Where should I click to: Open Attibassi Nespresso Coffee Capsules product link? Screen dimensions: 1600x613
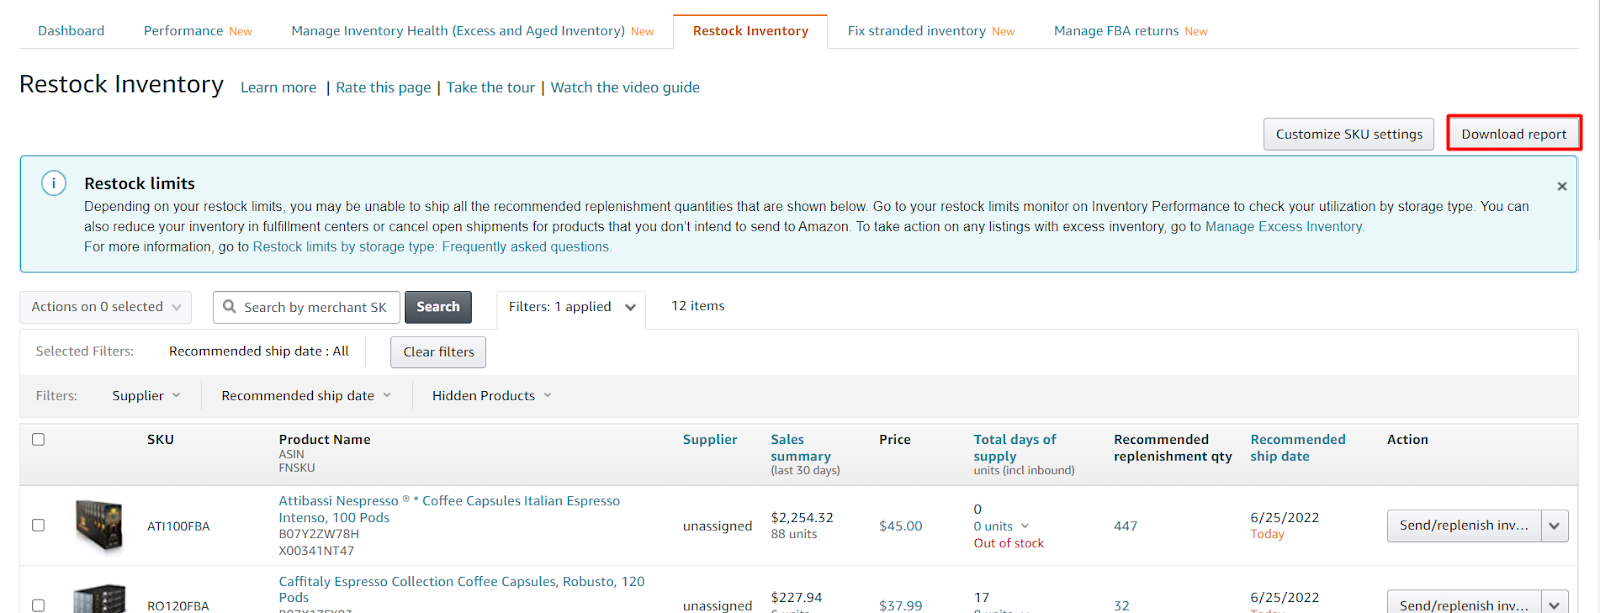pos(449,509)
